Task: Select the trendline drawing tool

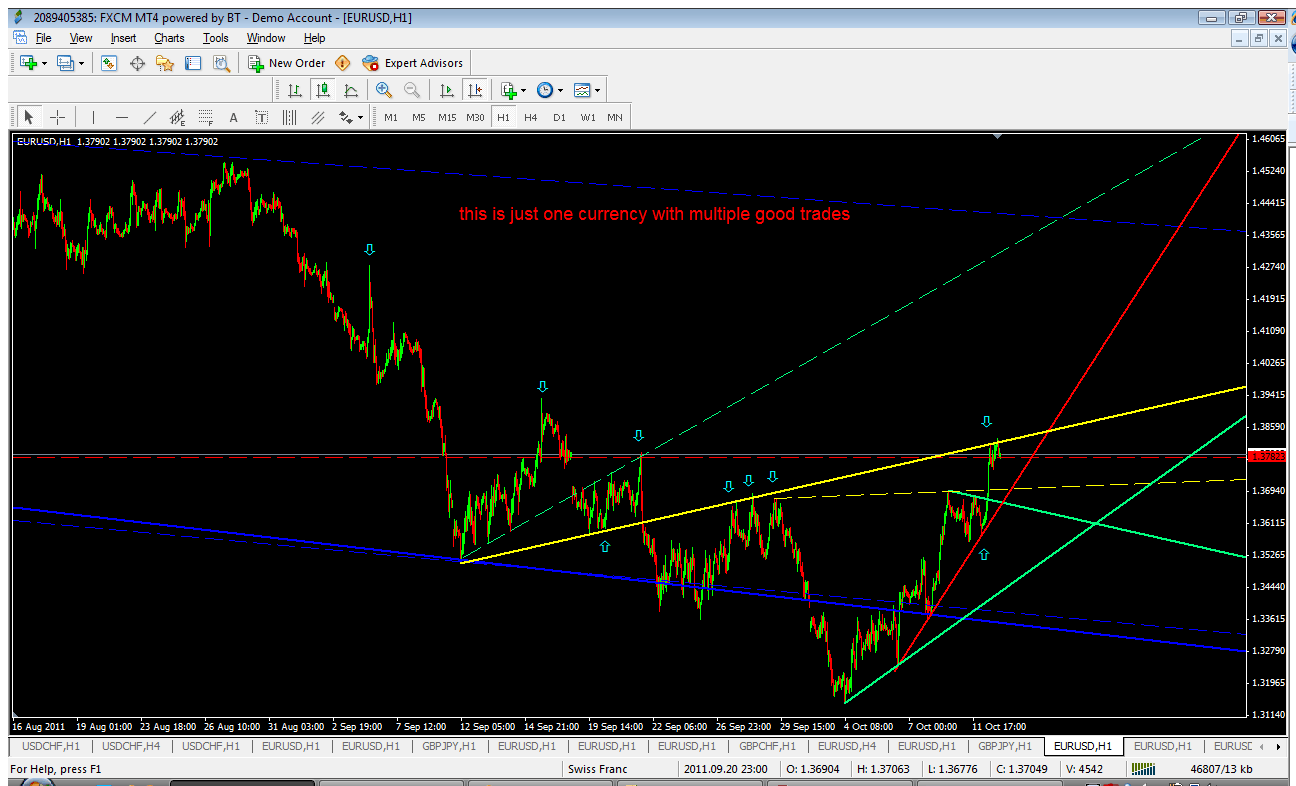Action: point(149,117)
